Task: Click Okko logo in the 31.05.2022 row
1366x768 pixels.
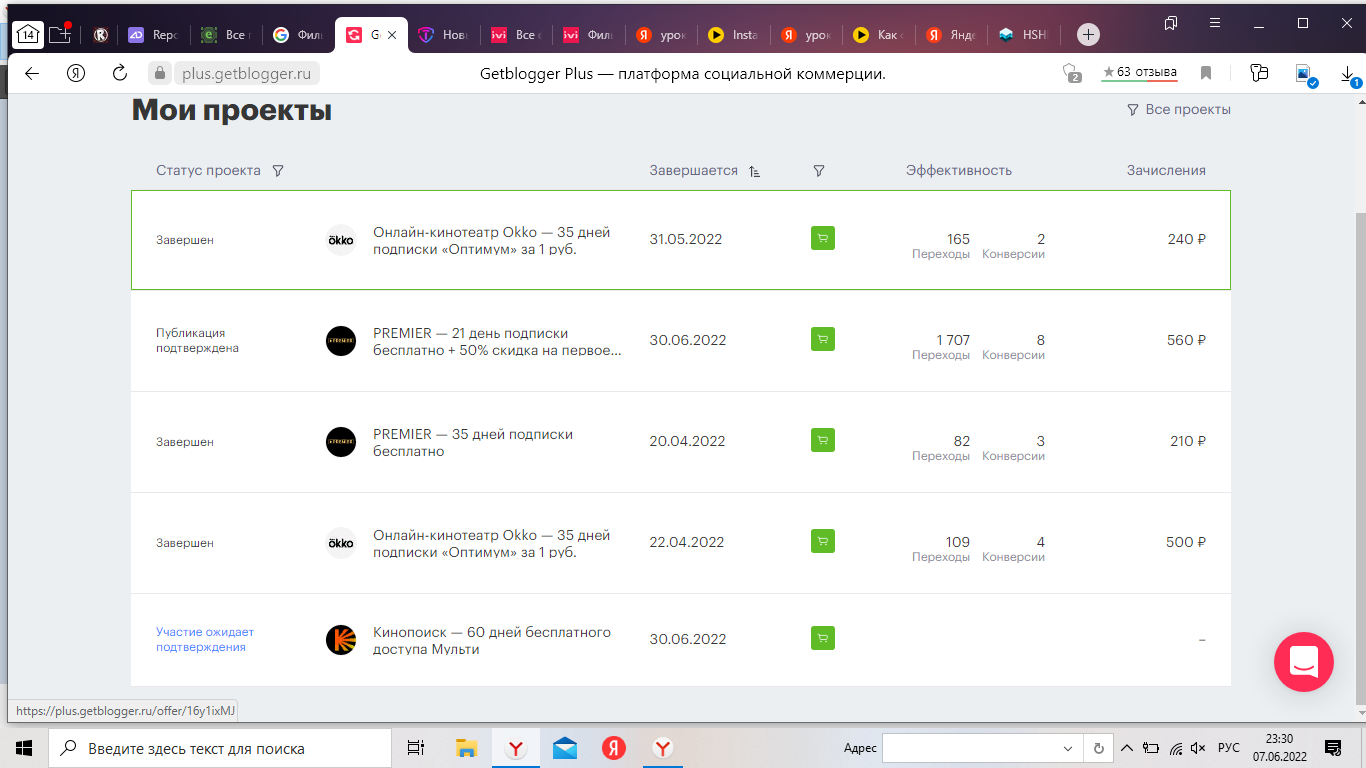Action: click(341, 240)
